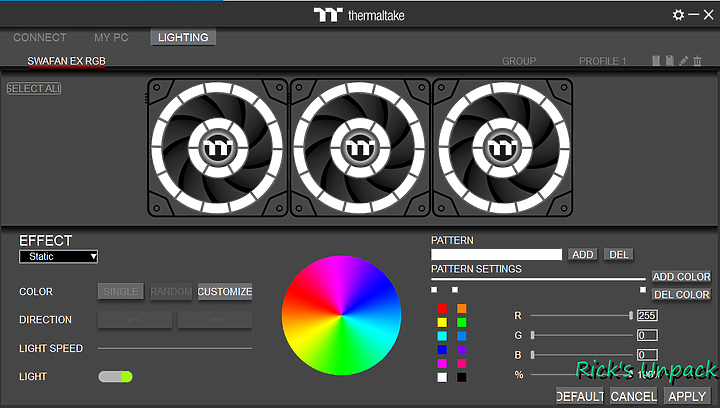Viewport: 720px width, 408px height.
Task: Choose the white color swatch
Action: (x=442, y=377)
